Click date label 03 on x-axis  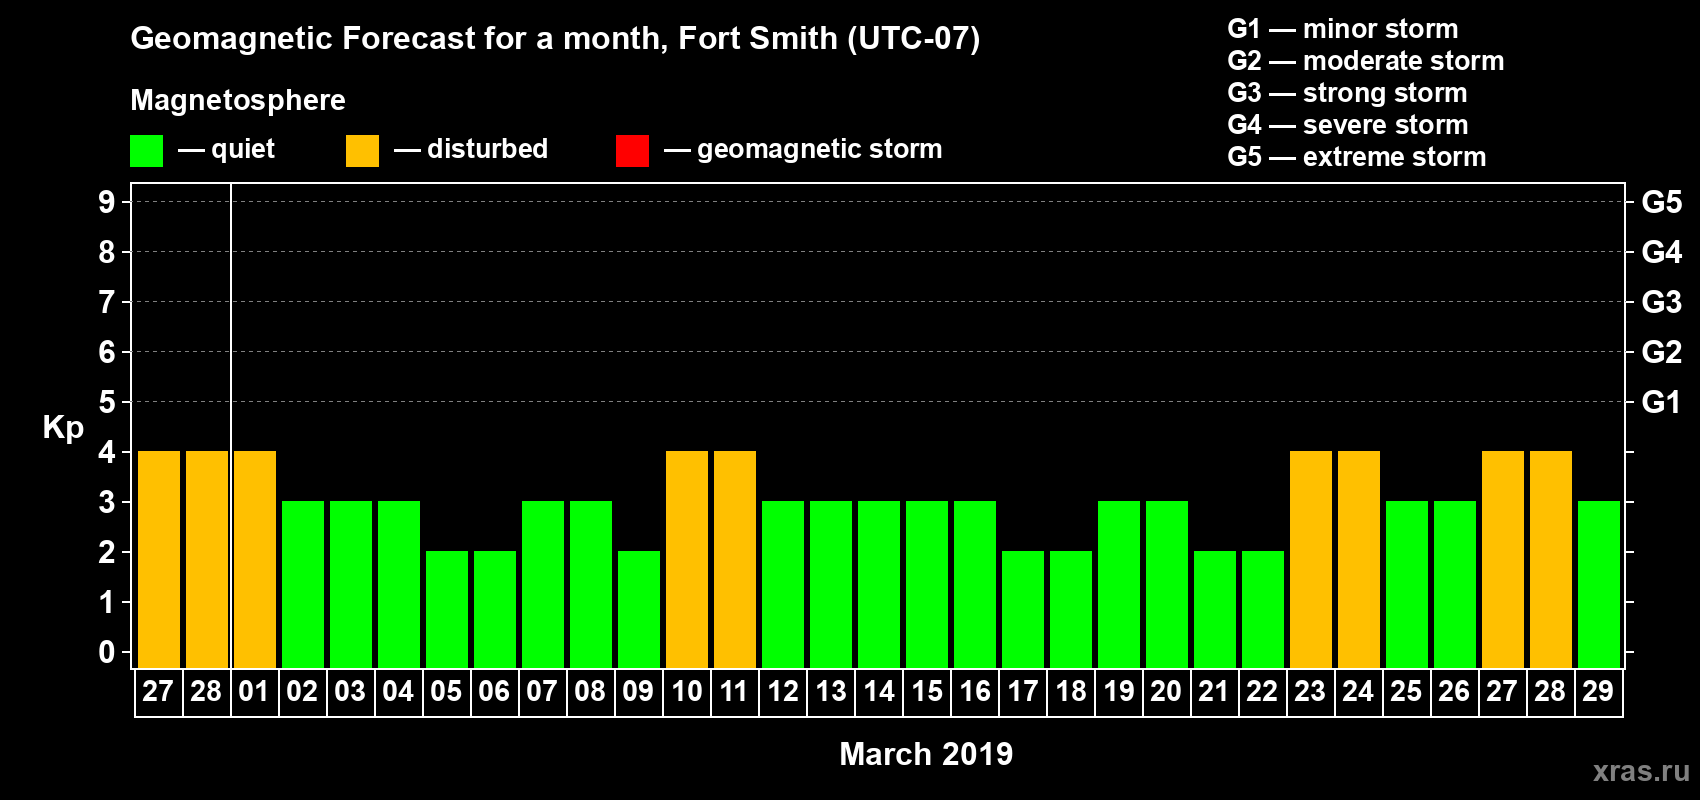pyautogui.click(x=350, y=692)
